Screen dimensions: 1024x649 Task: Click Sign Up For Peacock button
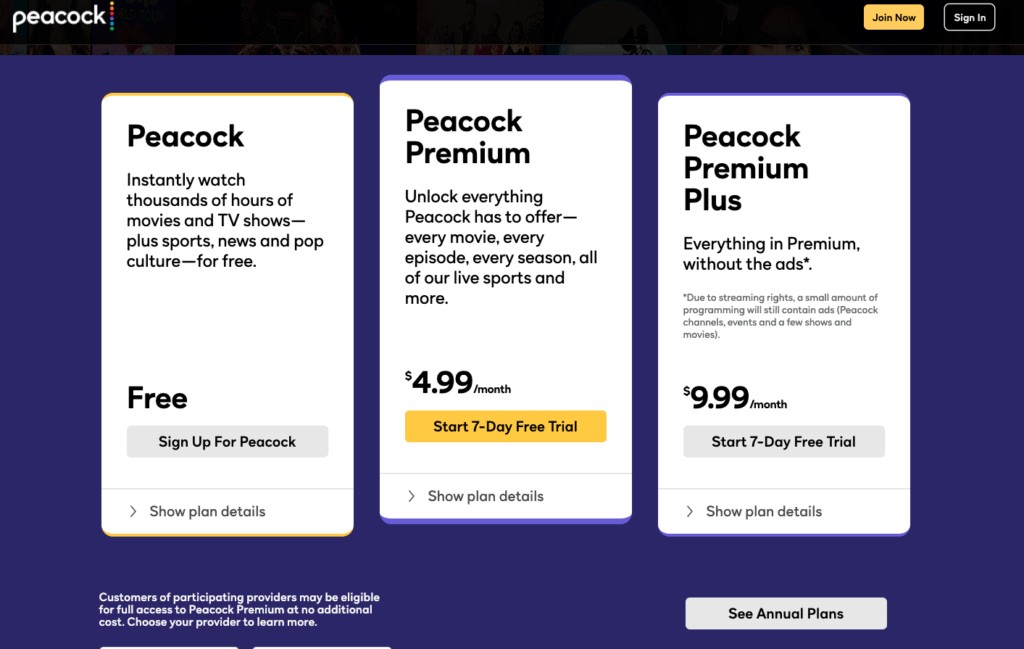[x=227, y=442]
